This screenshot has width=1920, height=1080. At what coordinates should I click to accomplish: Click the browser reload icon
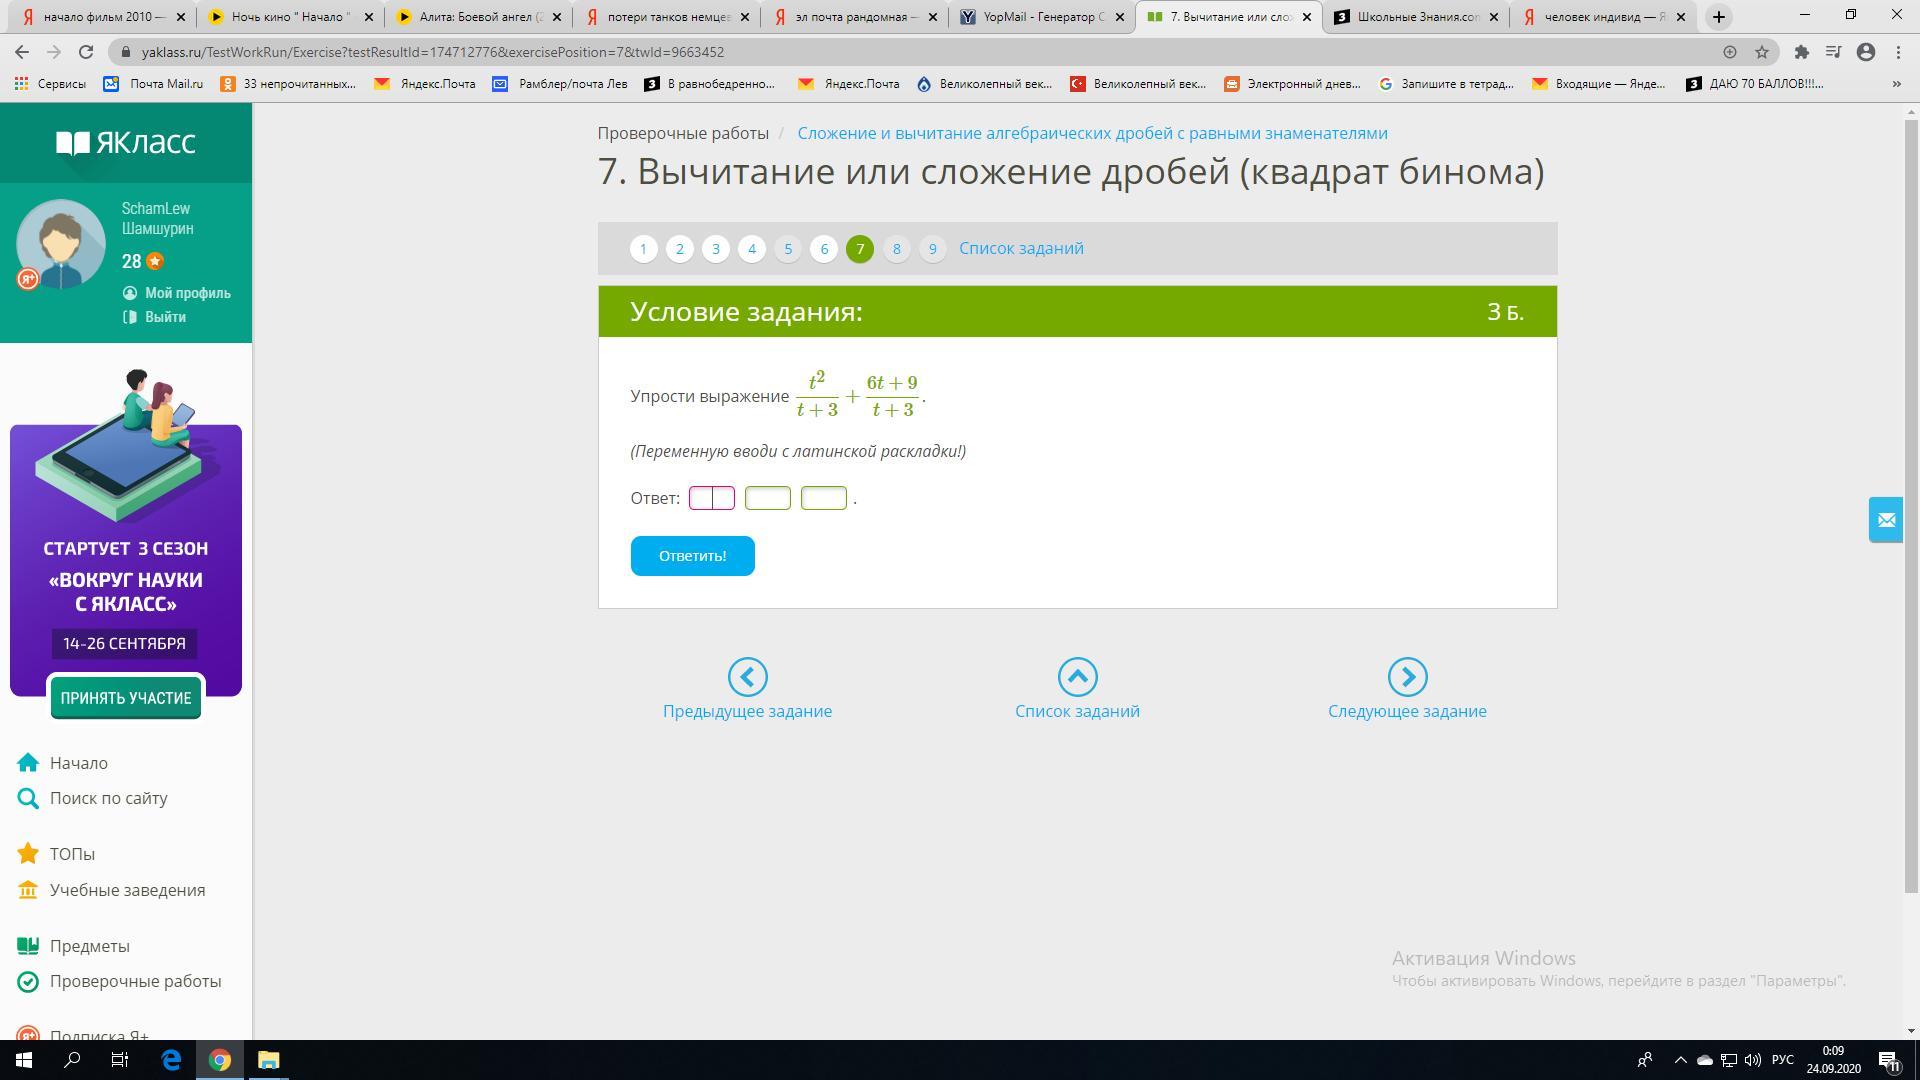point(86,52)
